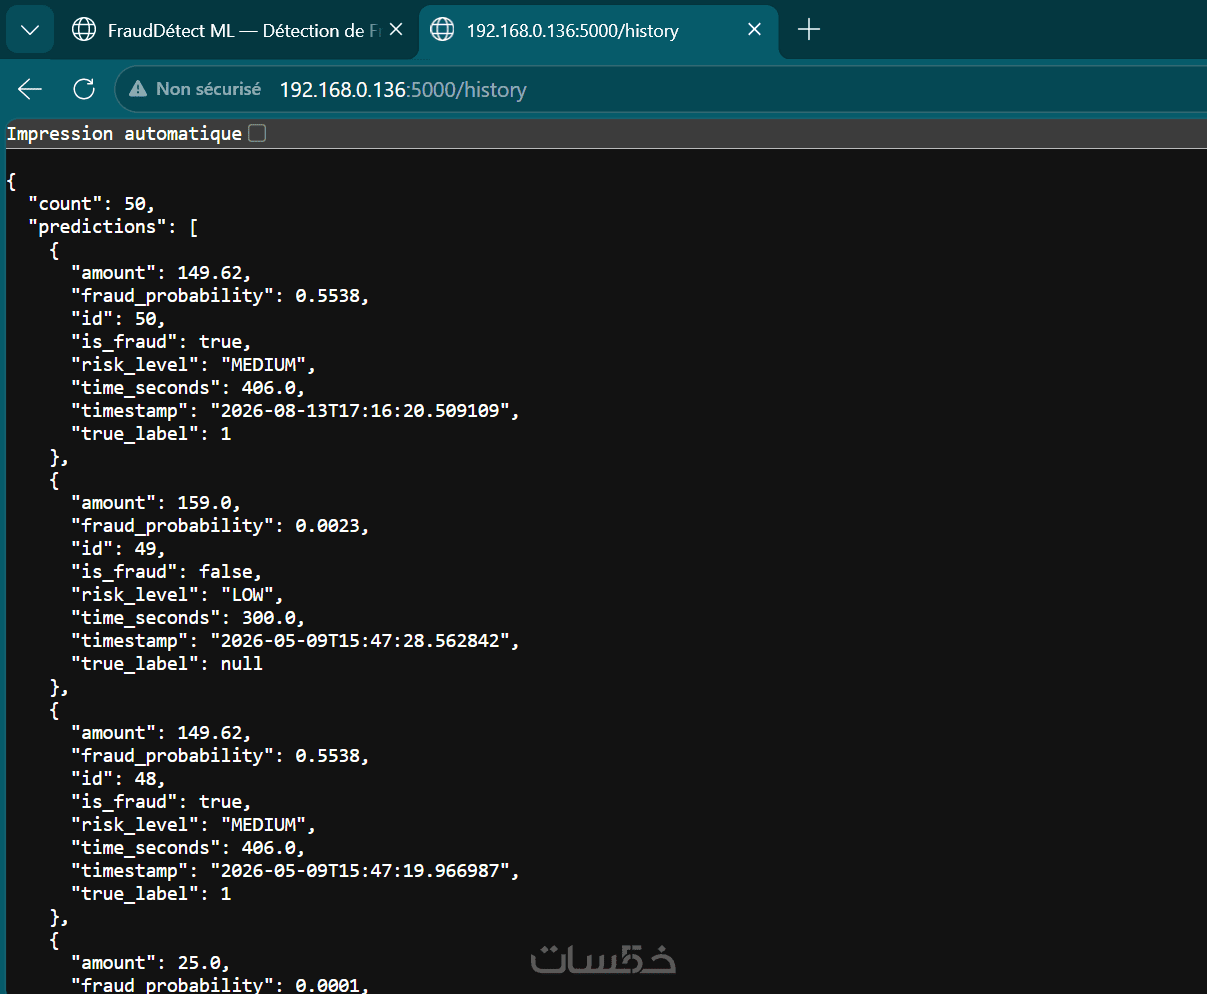Viewport: 1207px width, 994px height.
Task: Click the "amount": 25.0 line
Action: (150, 962)
